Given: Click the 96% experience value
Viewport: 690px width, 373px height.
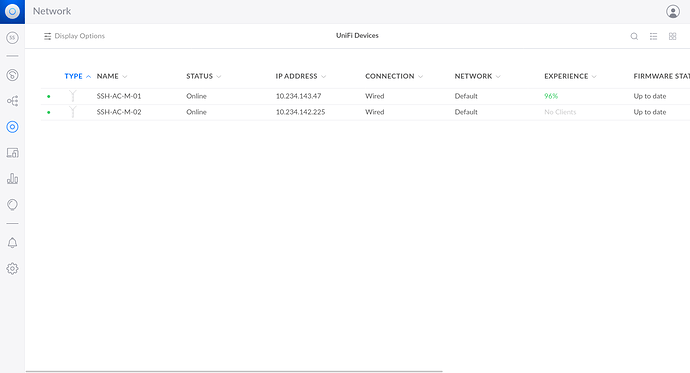Looking at the screenshot, I should coord(551,96).
